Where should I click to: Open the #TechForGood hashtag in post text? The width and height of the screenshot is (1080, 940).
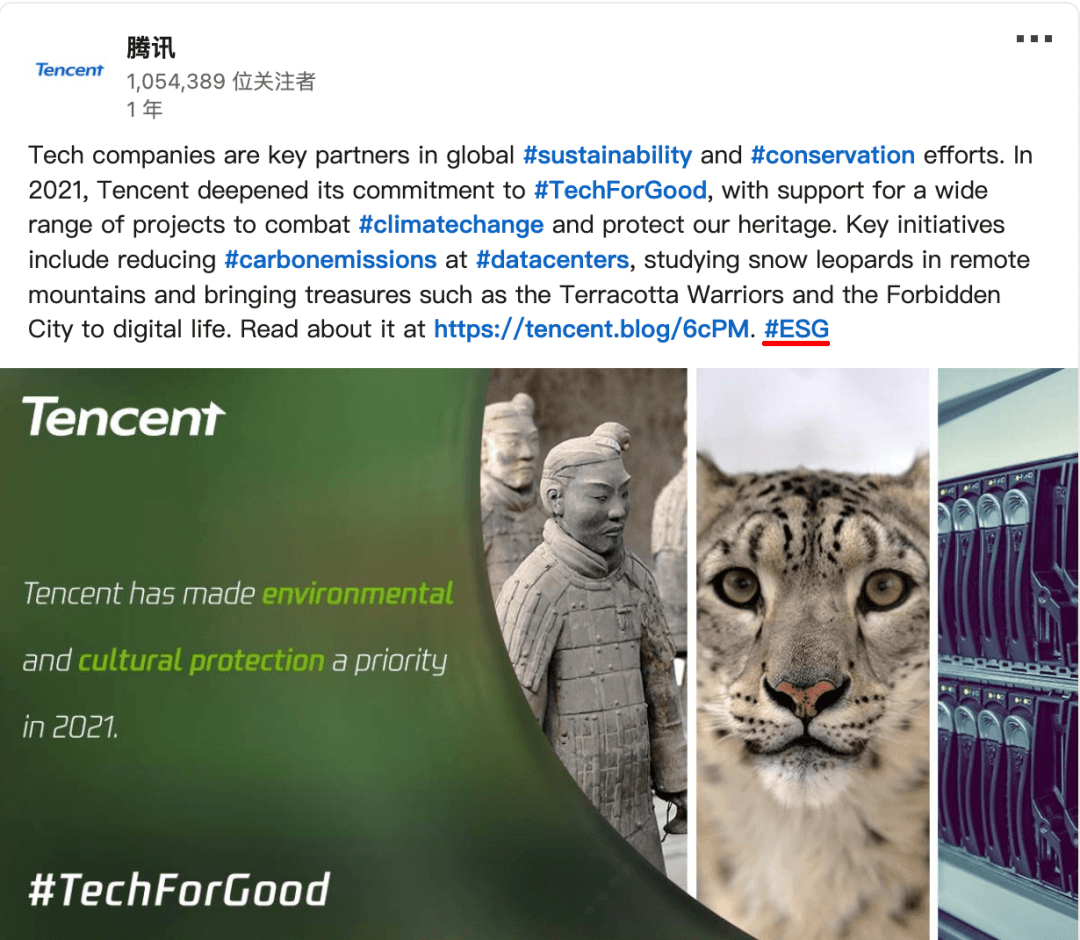(x=620, y=190)
